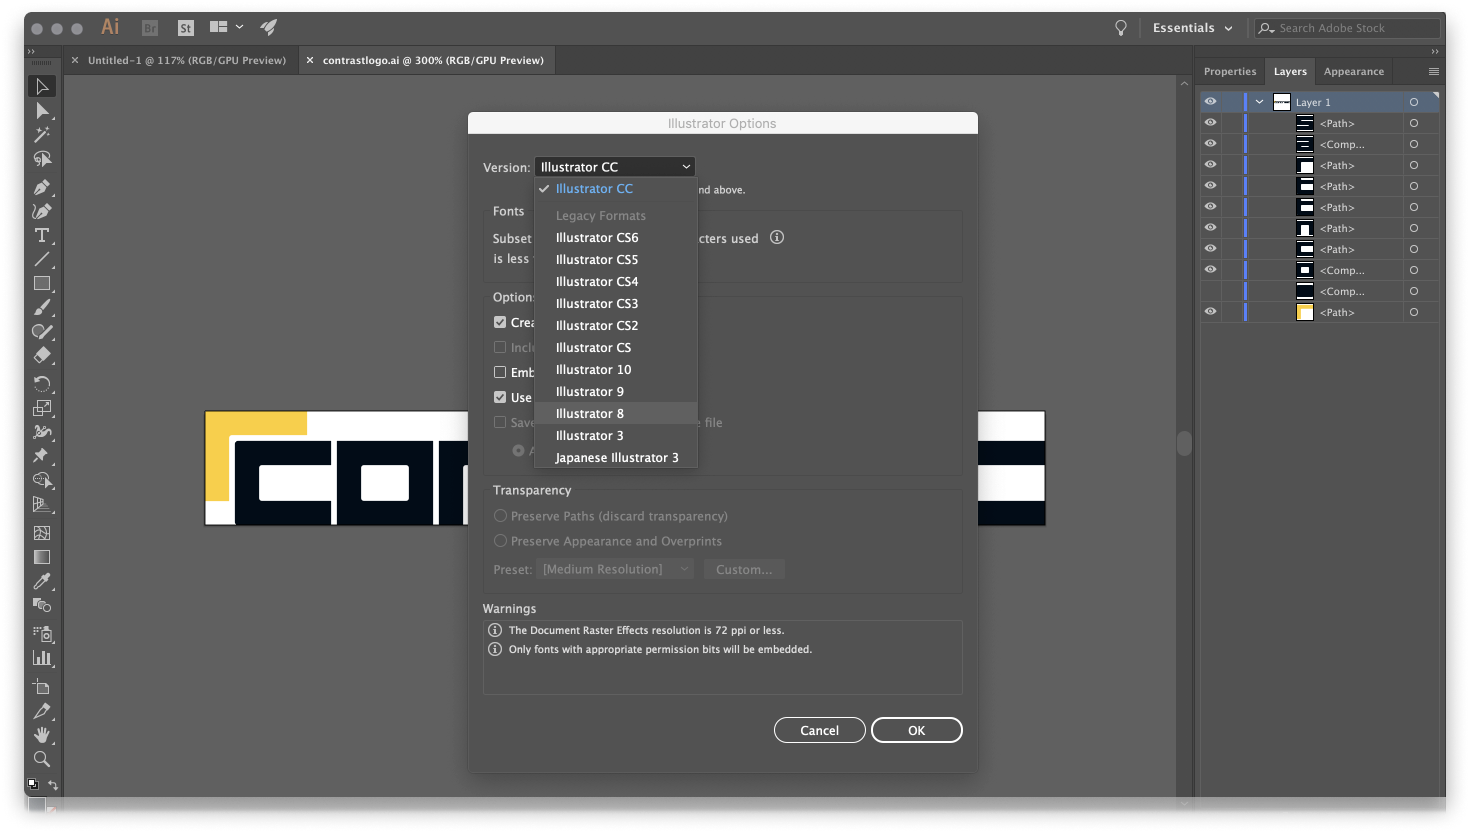Select the Eraser tool
Viewport: 1470px width, 833px height.
(42, 355)
